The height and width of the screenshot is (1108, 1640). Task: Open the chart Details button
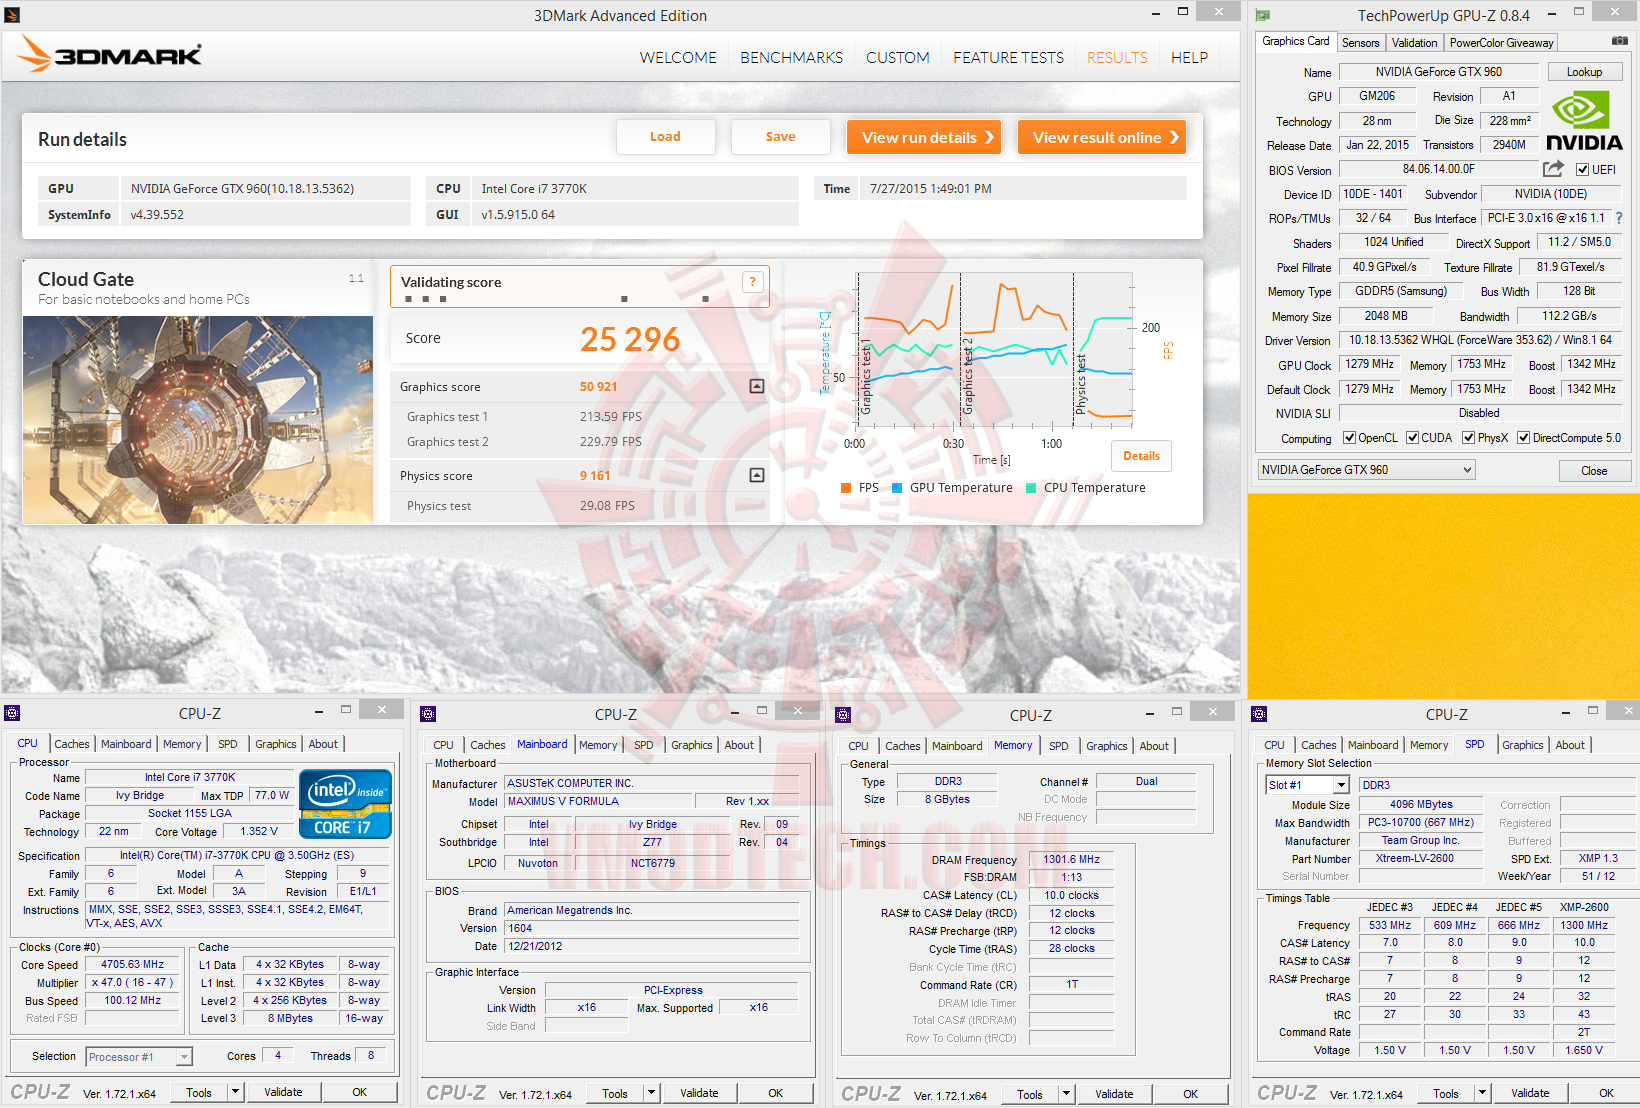(1141, 456)
